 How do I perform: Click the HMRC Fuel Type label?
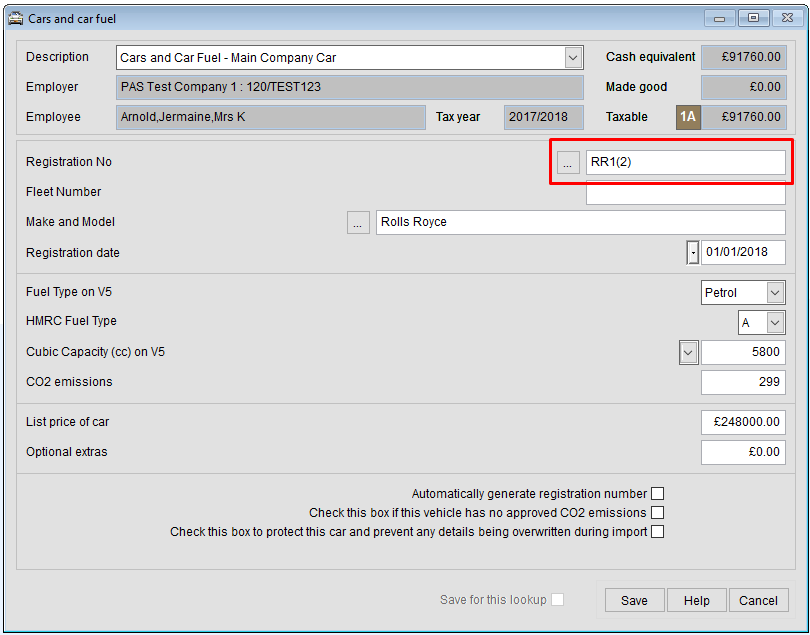71,321
